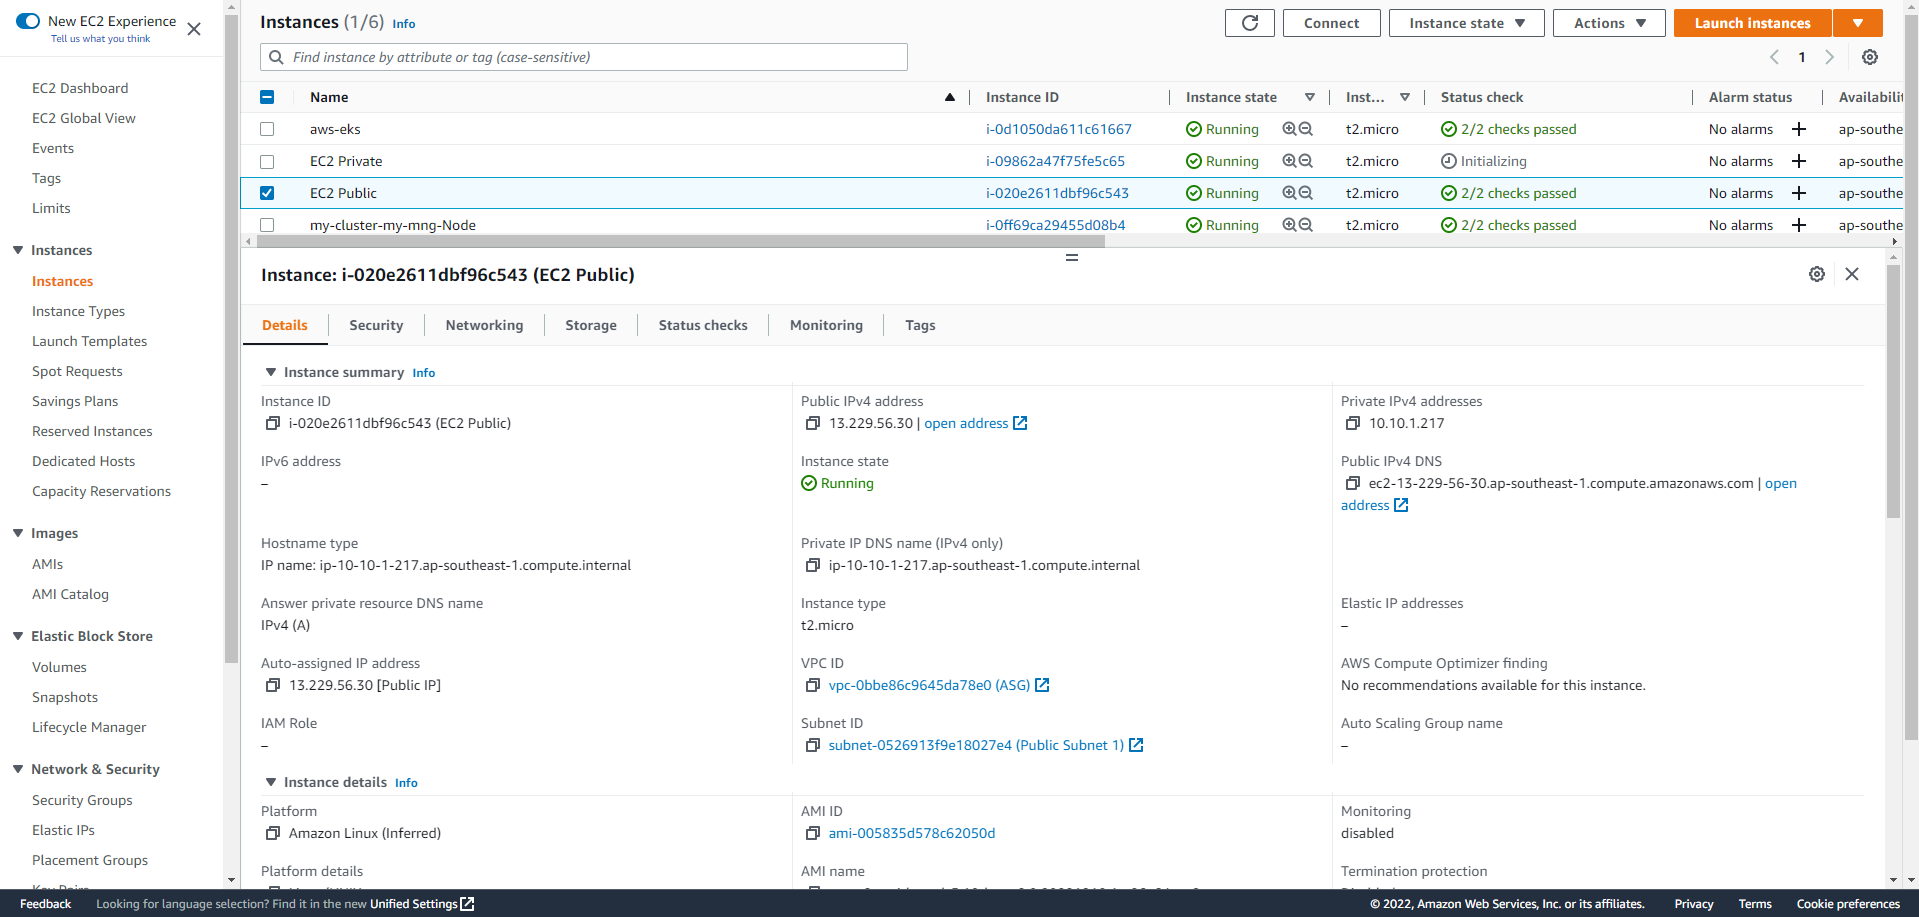Screen dimensions: 1919x917
Task: Collapse Network & Security sidebar section
Action: click(x=18, y=769)
